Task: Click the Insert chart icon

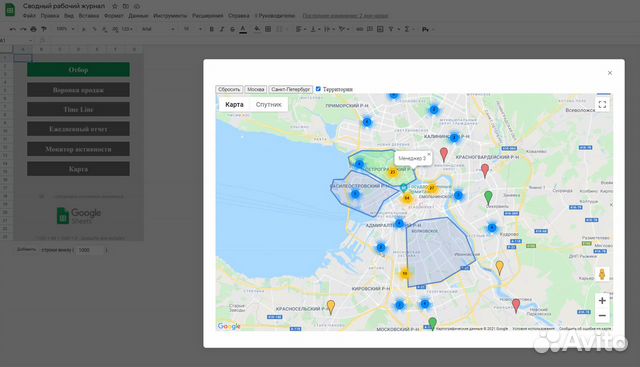Action: coord(380,29)
